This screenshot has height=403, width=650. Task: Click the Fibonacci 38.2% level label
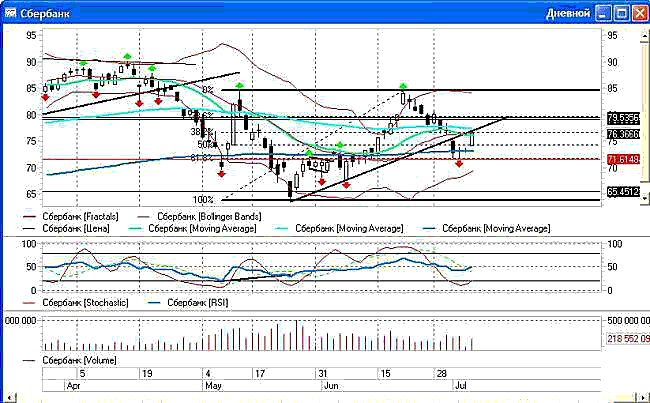point(202,132)
